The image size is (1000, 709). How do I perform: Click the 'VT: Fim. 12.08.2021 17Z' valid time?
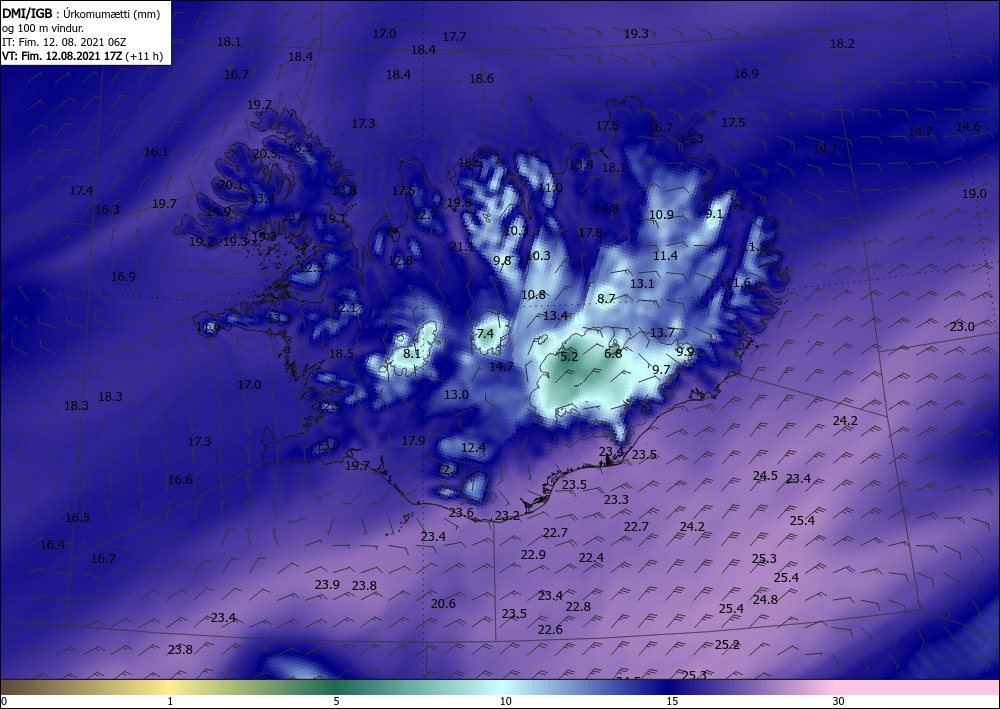pyautogui.click(x=62, y=56)
